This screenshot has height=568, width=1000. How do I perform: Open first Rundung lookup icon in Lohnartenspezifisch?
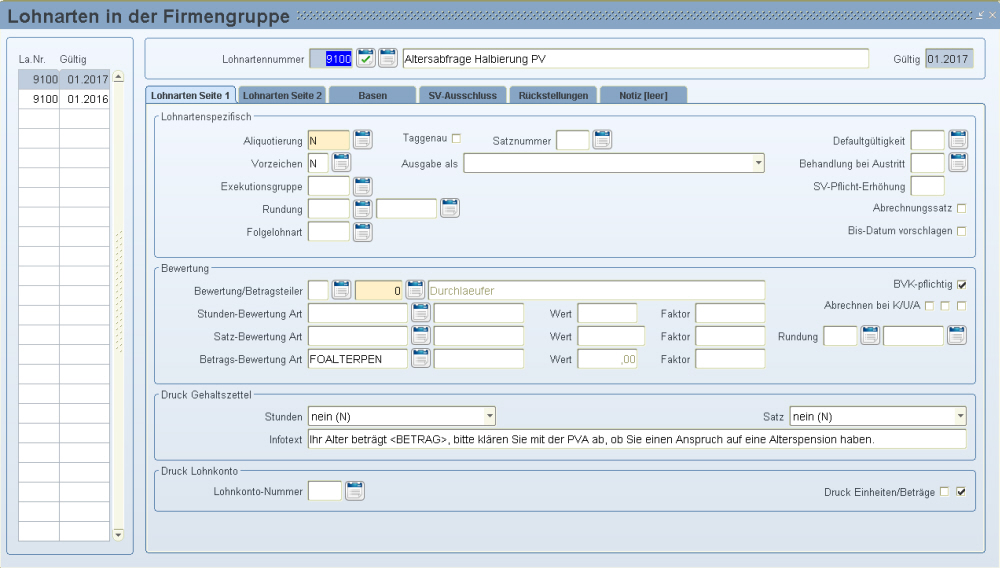point(363,208)
